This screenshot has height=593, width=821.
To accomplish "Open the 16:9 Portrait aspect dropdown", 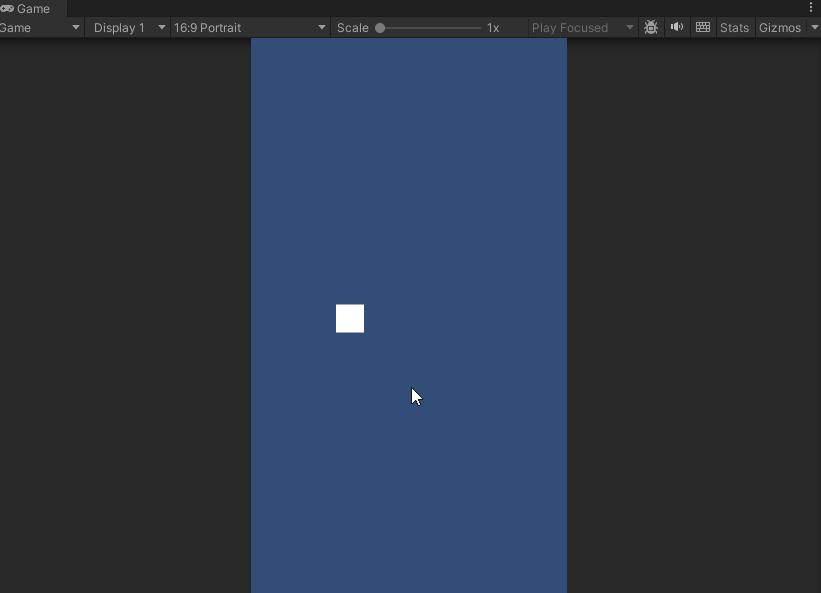I will 250,28.
